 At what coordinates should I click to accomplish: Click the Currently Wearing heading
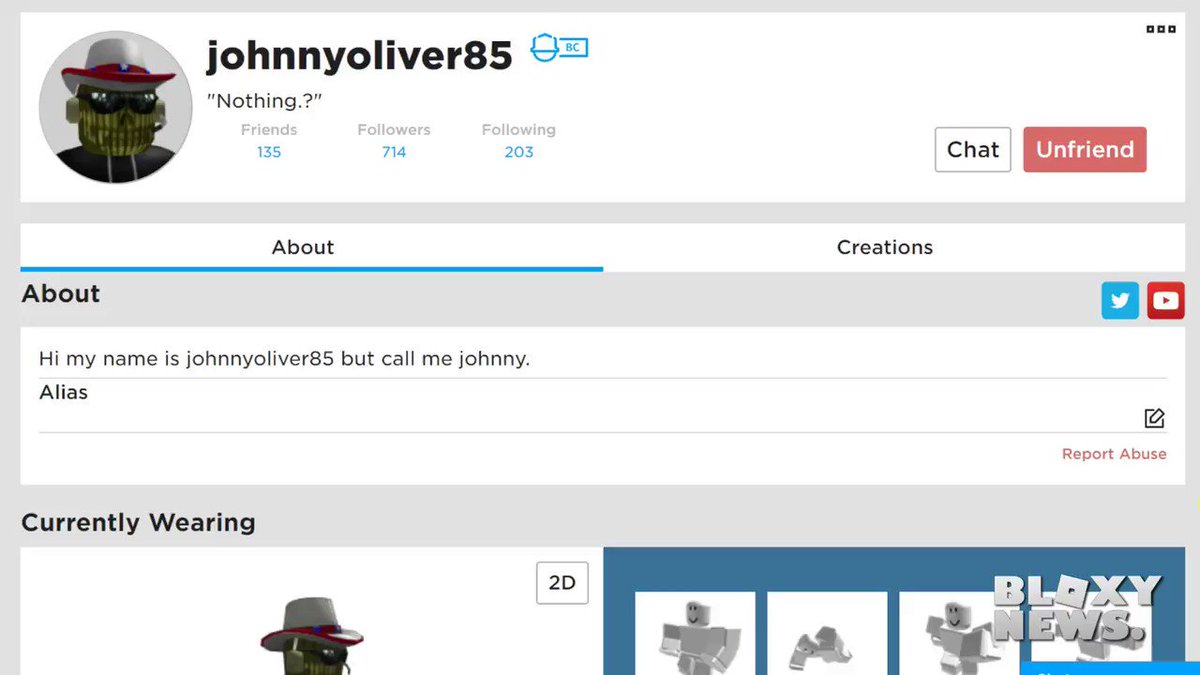(138, 522)
